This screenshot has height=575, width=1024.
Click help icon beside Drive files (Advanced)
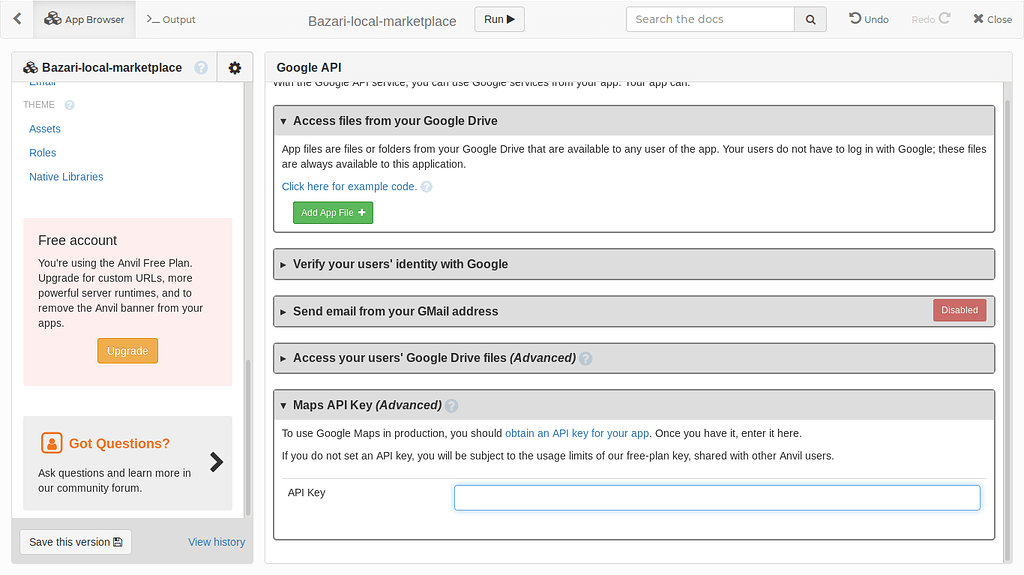click(x=586, y=358)
